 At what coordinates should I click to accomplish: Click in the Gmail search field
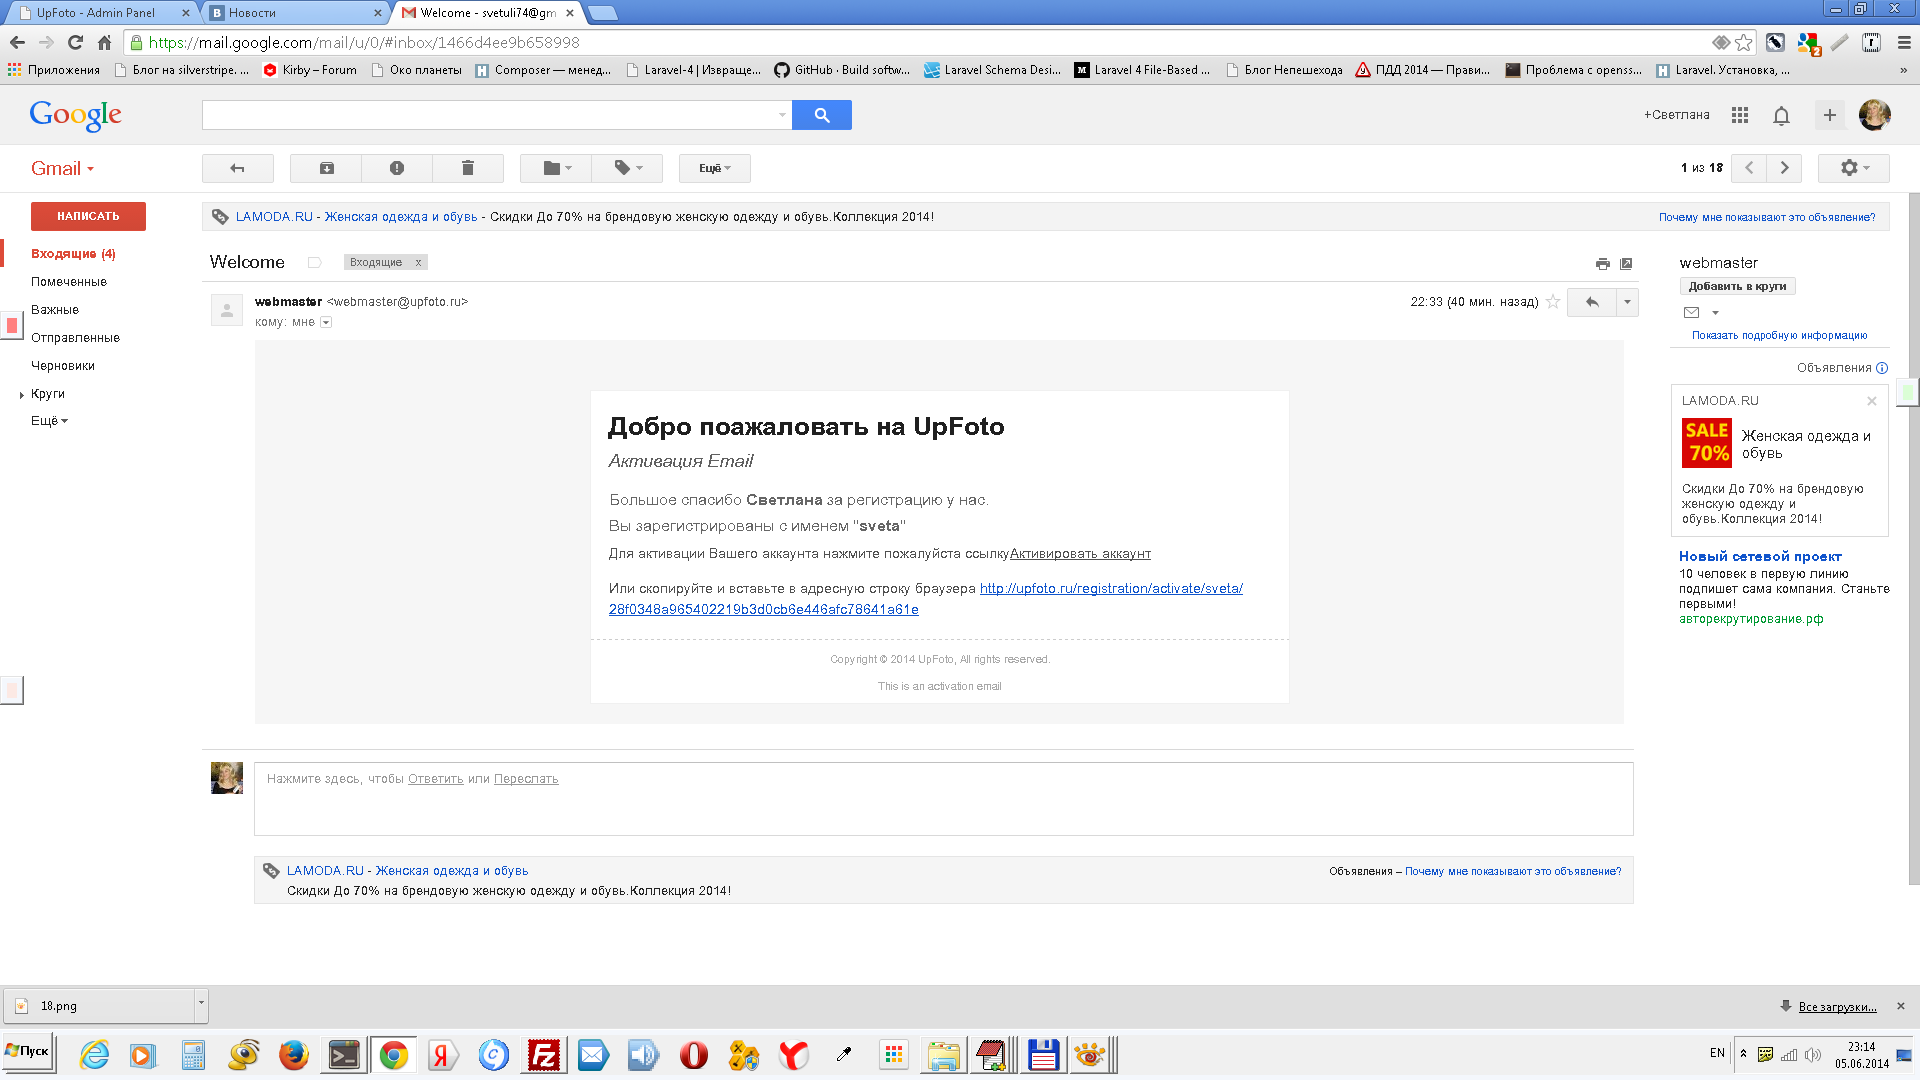[488, 115]
